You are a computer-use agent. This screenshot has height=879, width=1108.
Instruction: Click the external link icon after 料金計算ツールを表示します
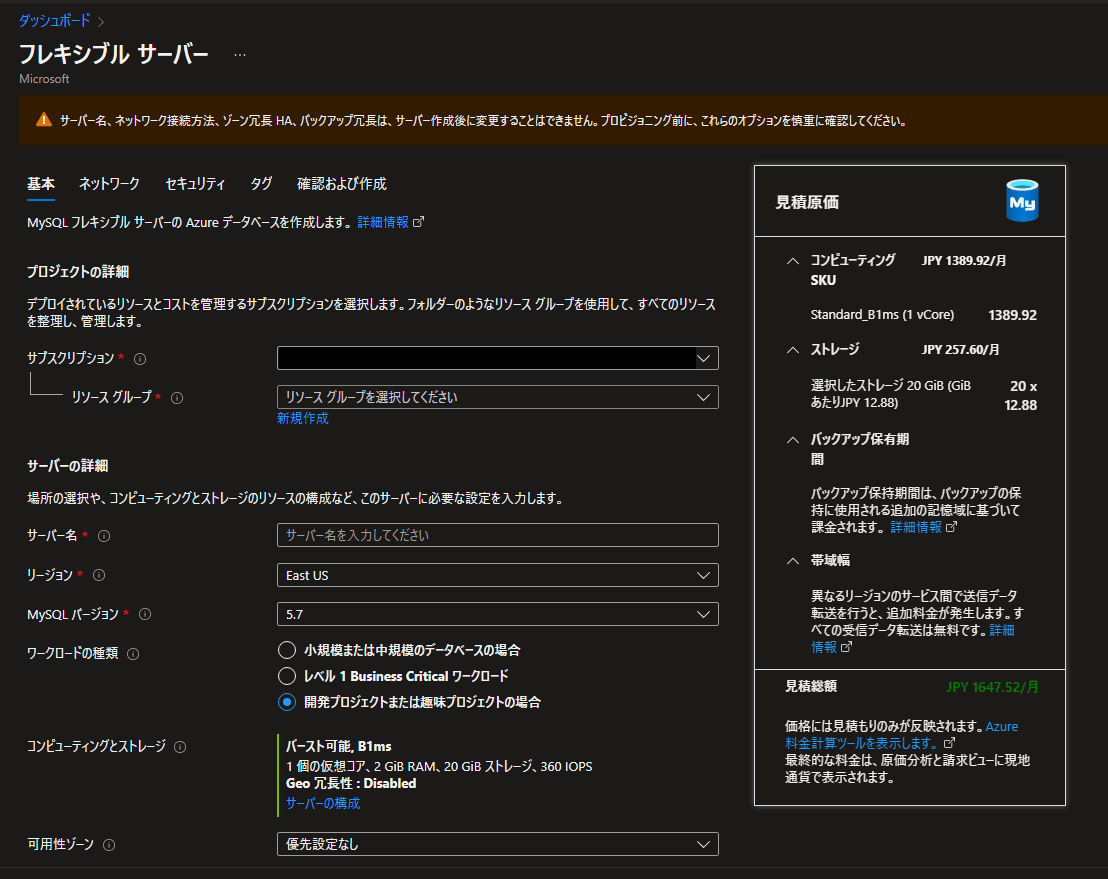[949, 743]
